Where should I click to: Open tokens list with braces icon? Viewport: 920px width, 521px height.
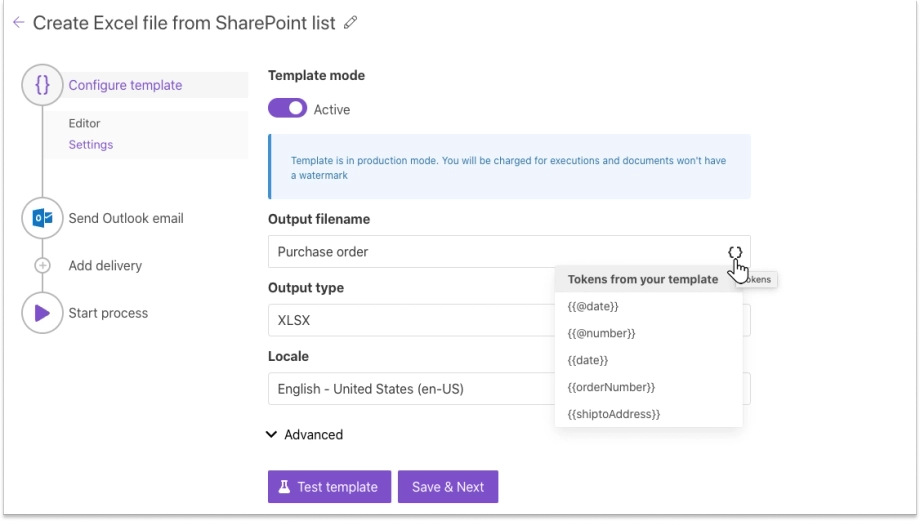coord(735,252)
